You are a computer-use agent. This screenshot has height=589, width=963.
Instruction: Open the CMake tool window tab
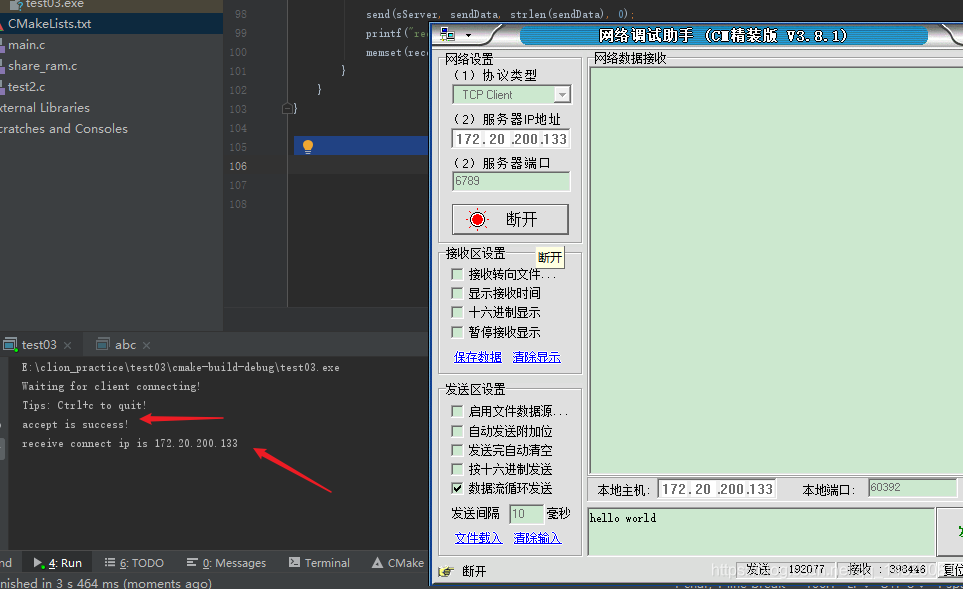(x=398, y=563)
